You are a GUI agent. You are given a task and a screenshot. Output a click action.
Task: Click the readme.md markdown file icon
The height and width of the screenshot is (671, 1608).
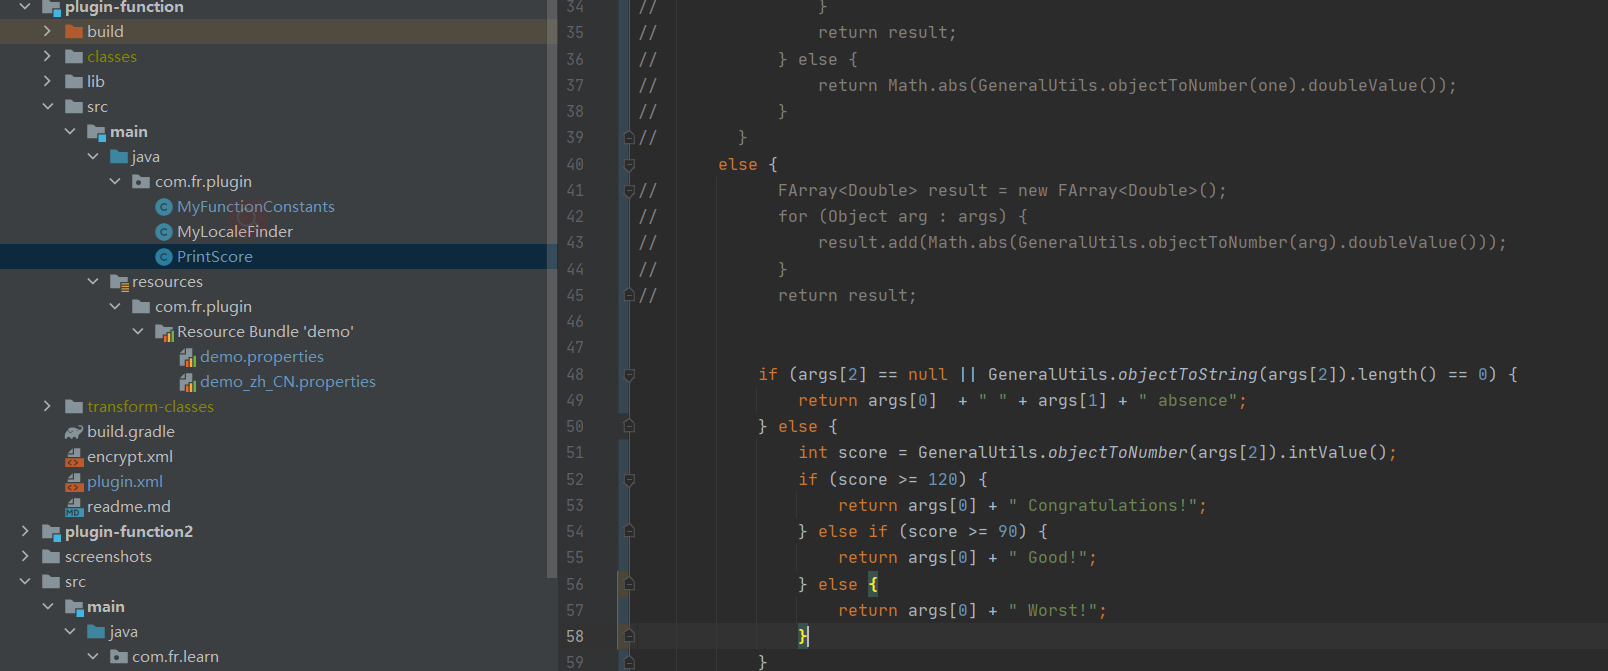click(74, 507)
